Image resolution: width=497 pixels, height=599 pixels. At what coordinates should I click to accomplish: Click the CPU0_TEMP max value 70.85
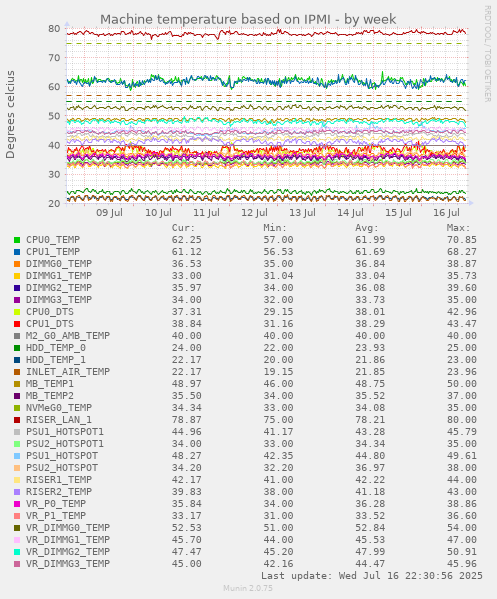pyautogui.click(x=461, y=240)
